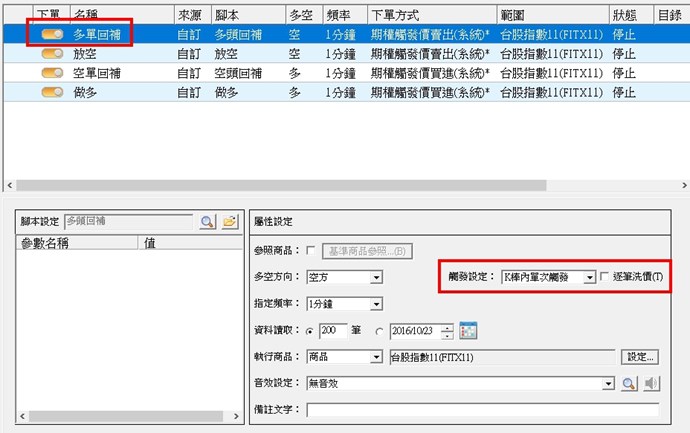Toggle the 放空 strategy switch

[x=52, y=53]
